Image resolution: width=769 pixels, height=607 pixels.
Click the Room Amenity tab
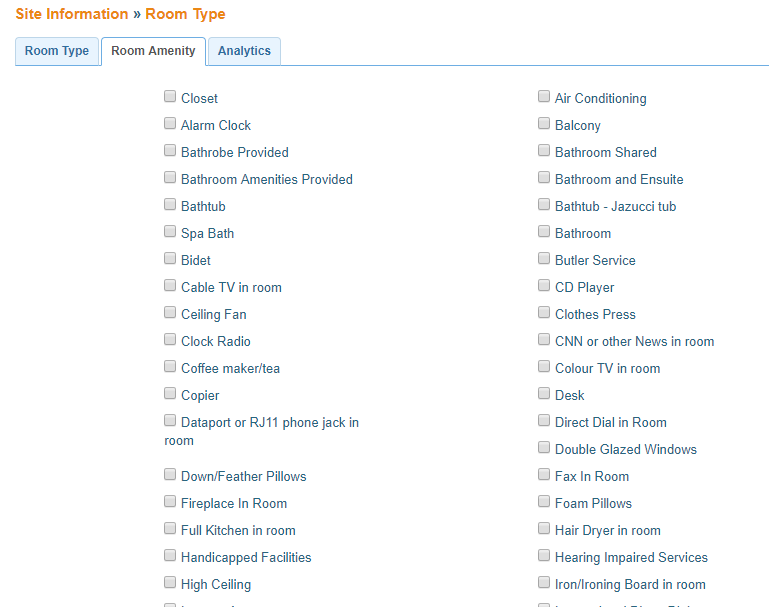(x=153, y=51)
